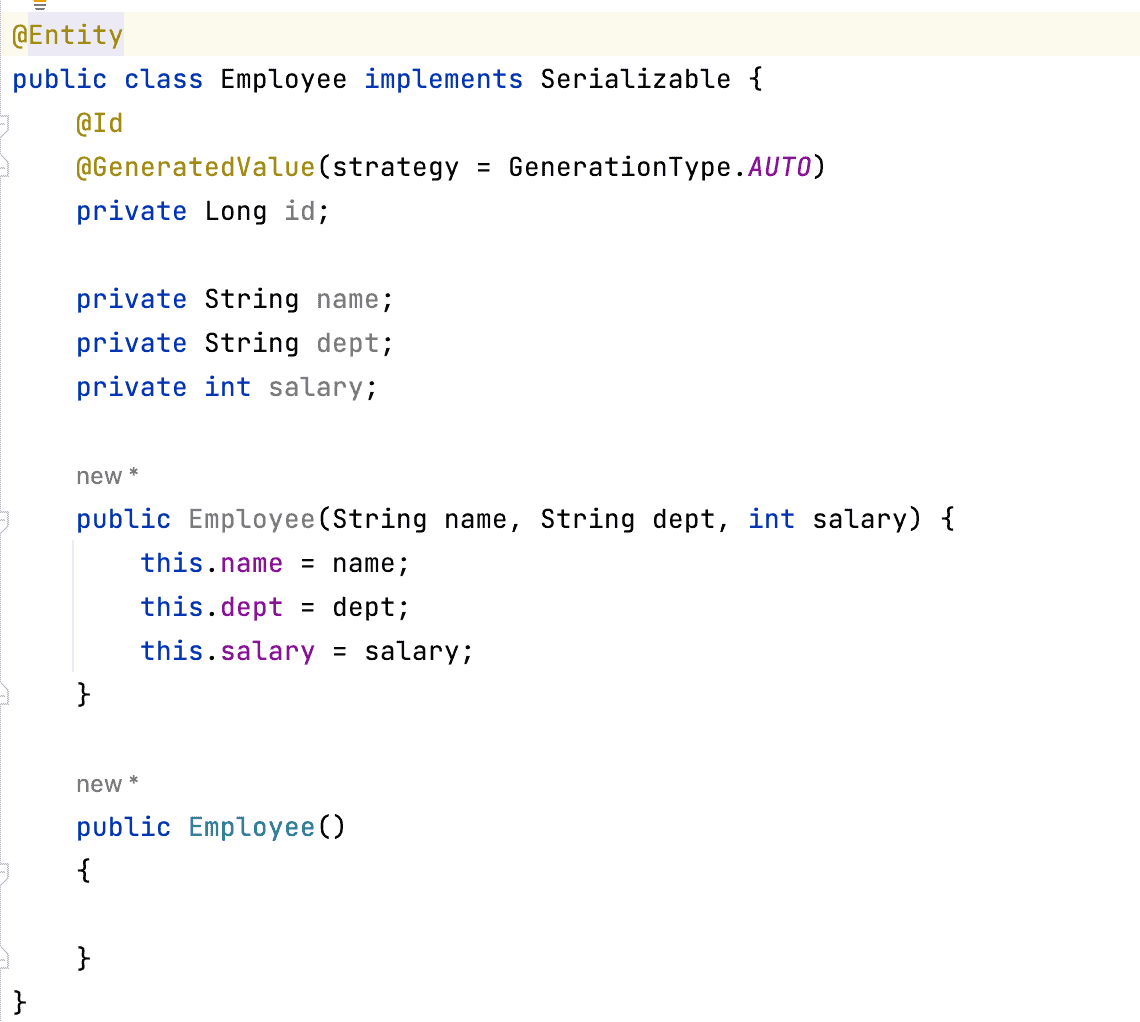This screenshot has height=1022, width=1140.
Task: Click the 'dept' constructor parameter
Action: point(683,519)
